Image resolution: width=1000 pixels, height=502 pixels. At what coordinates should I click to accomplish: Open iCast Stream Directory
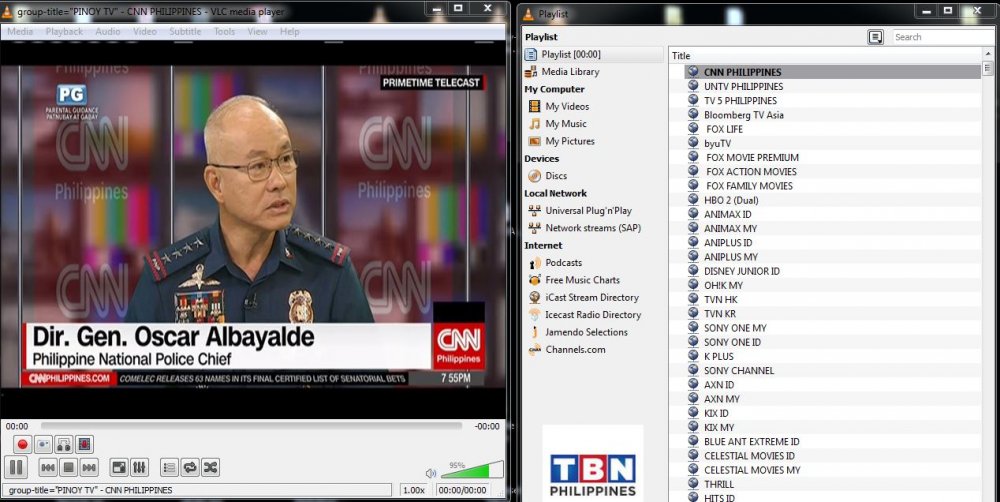pyautogui.click(x=591, y=297)
